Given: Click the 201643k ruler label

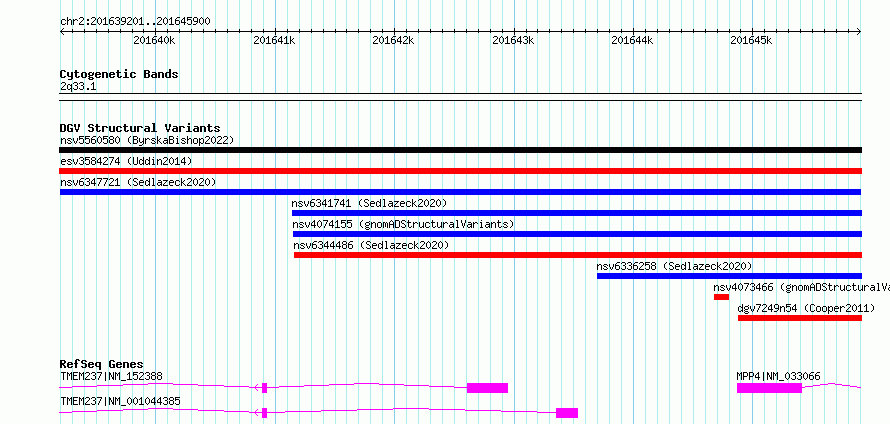Looking at the screenshot, I should click(513, 41).
